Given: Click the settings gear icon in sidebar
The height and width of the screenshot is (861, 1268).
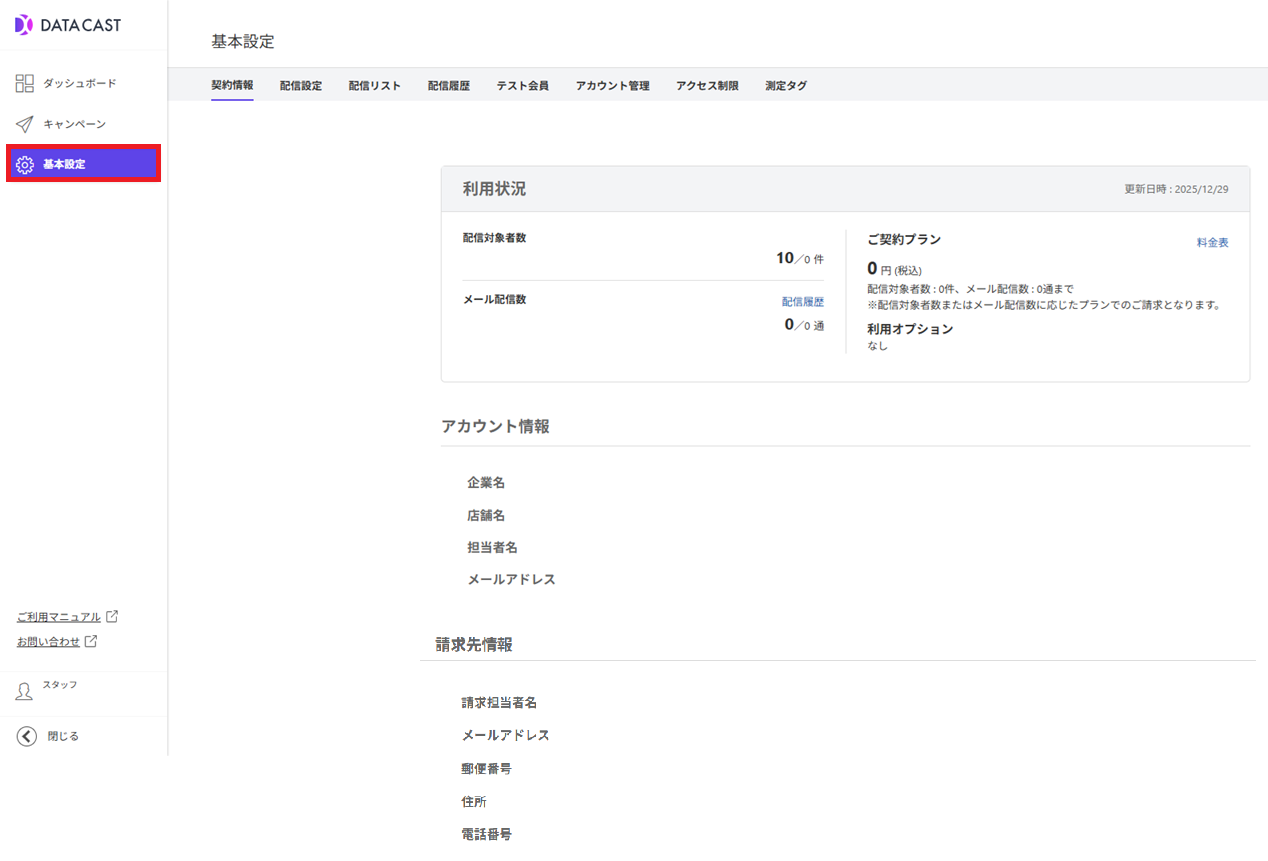Looking at the screenshot, I should 25,164.
